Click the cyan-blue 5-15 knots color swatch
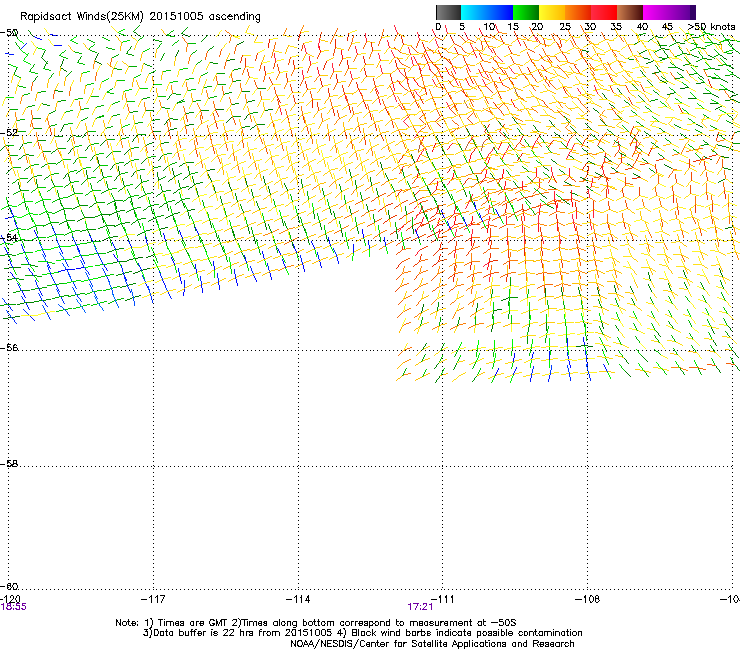Viewport: 740px width, 650px height. (x=487, y=12)
